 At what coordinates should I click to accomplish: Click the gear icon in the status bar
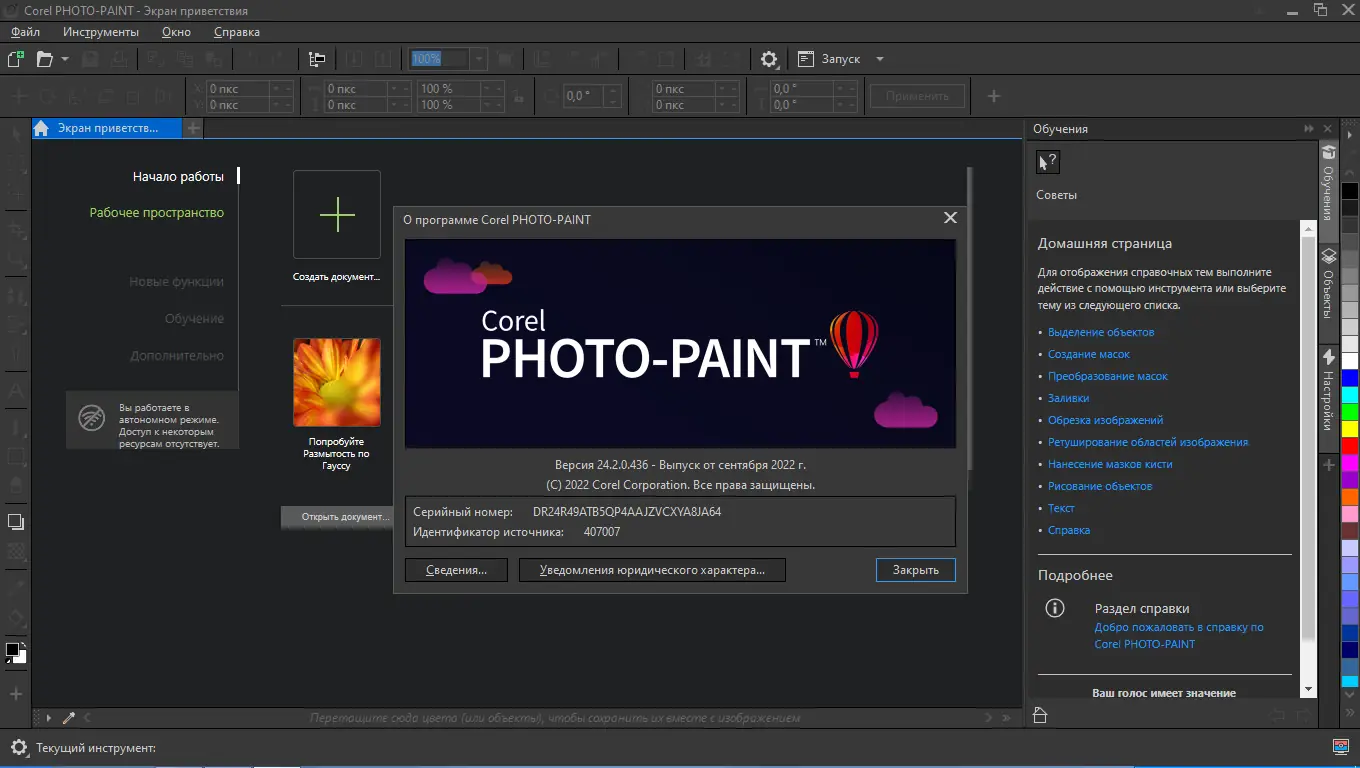click(18, 748)
